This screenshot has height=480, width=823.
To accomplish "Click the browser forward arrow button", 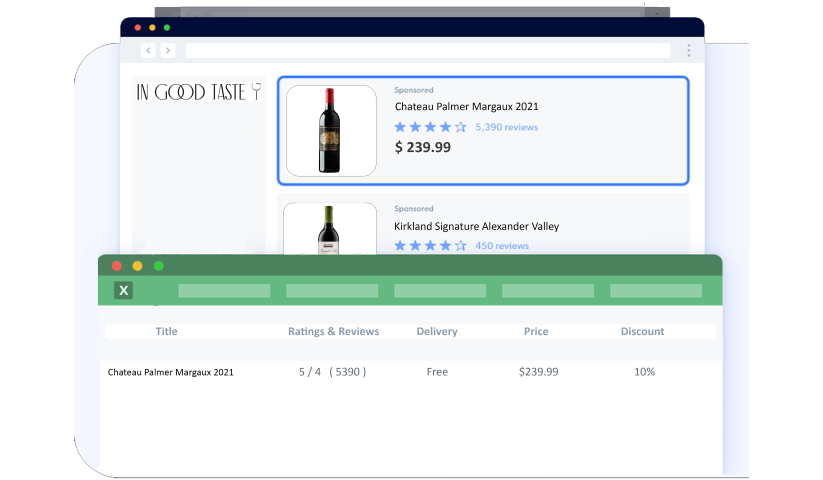I will coord(167,50).
